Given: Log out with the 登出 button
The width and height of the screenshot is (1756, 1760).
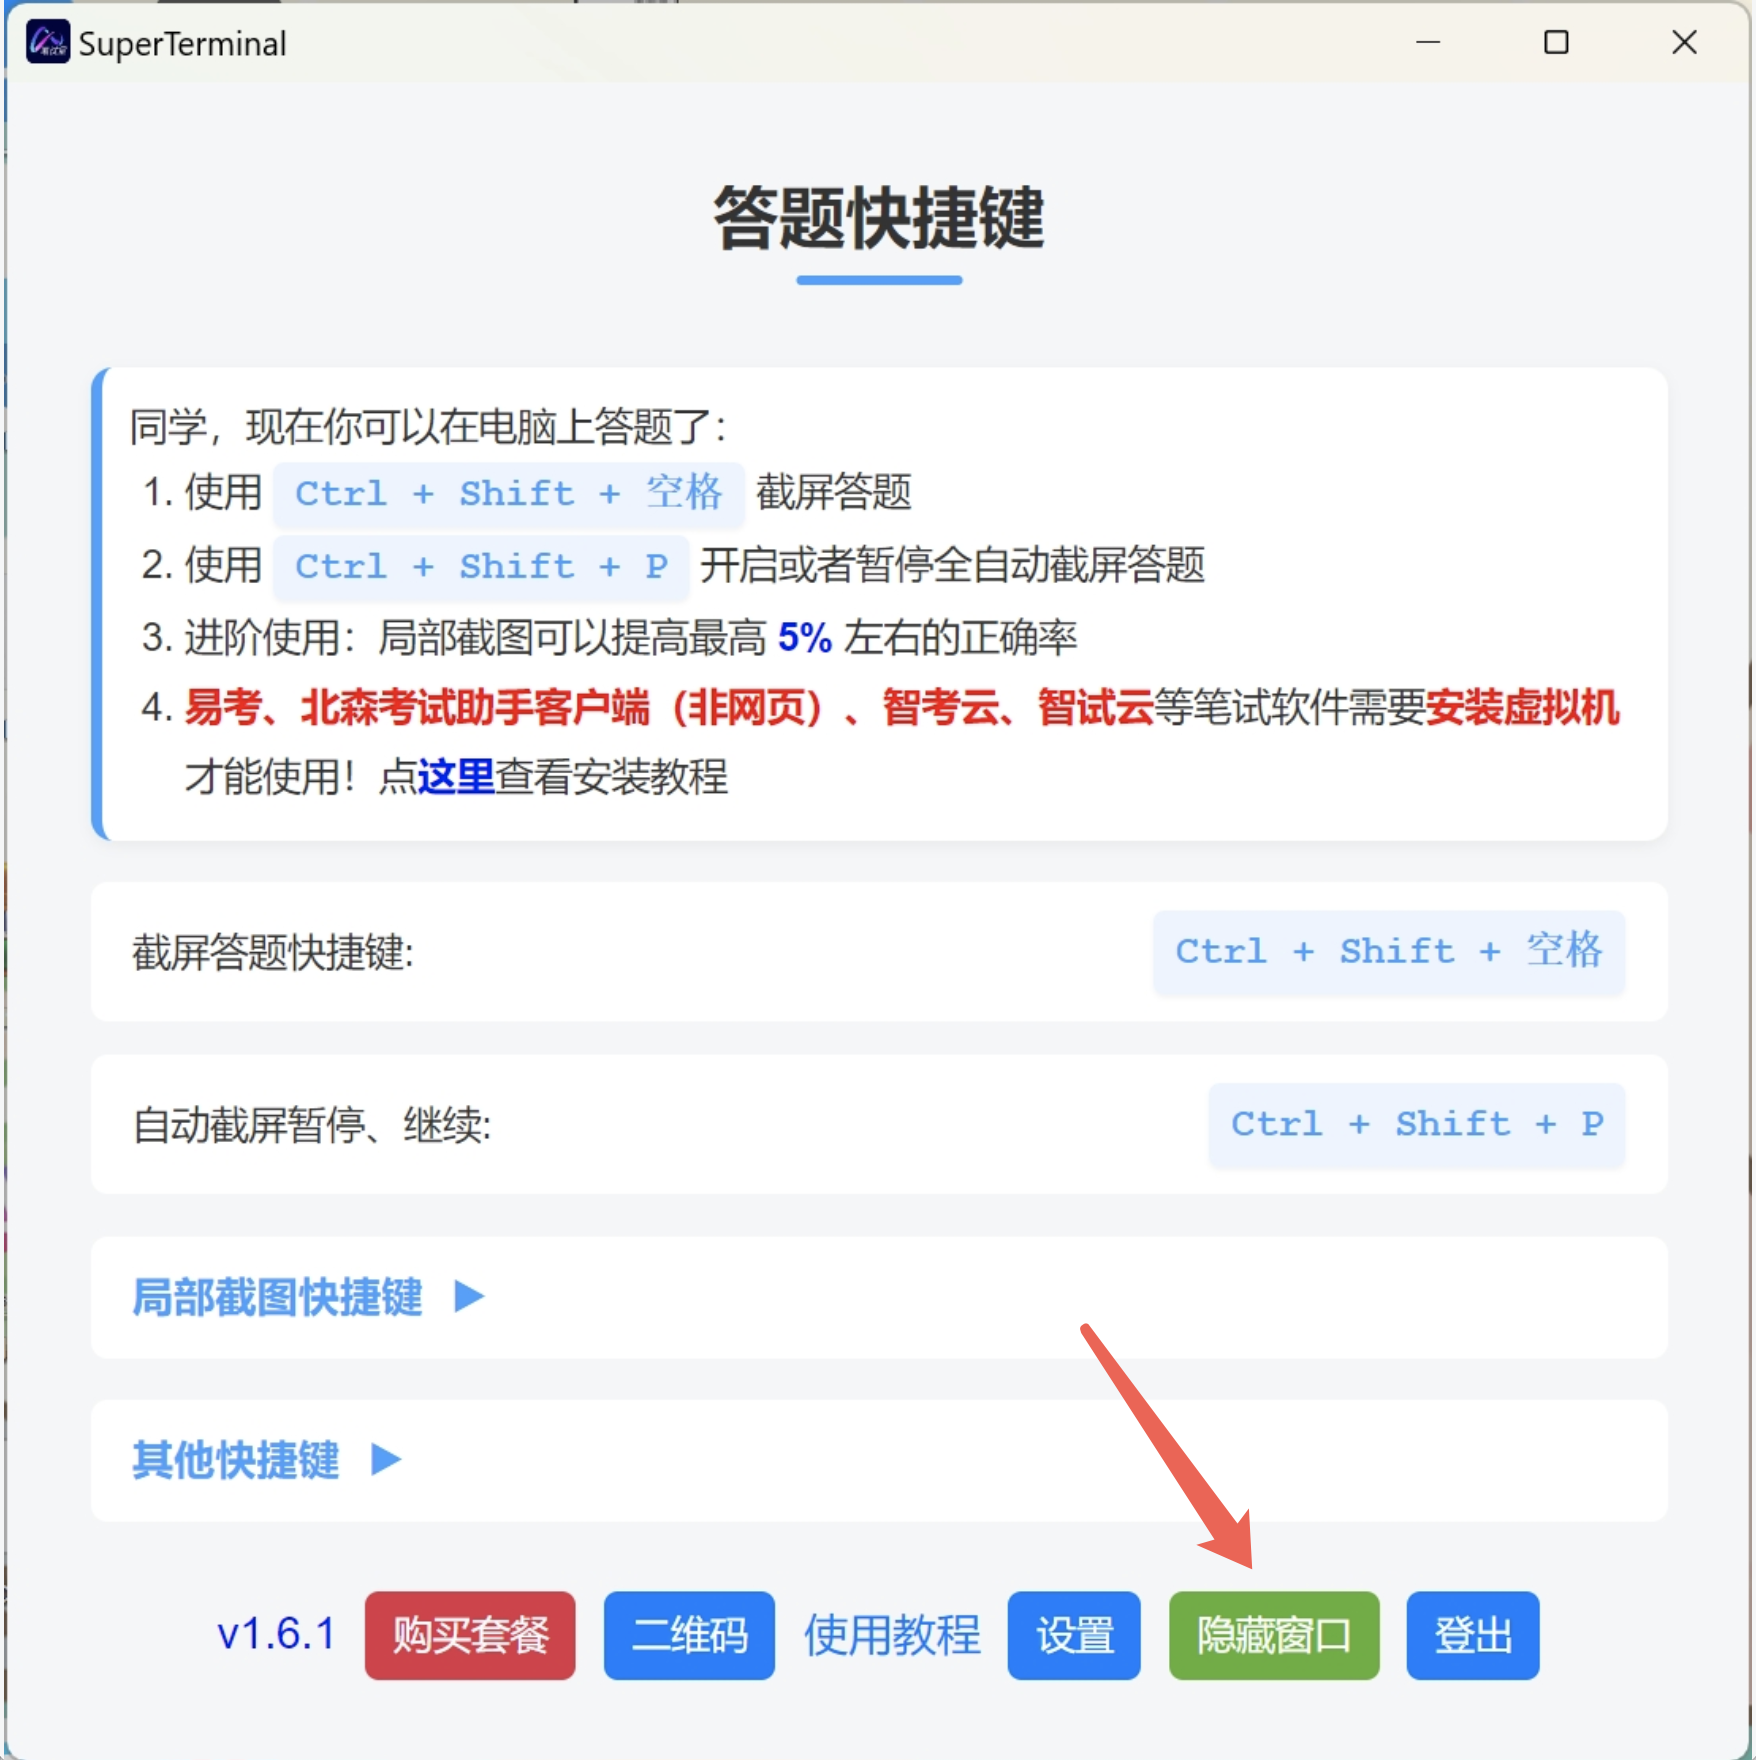Looking at the screenshot, I should (x=1473, y=1635).
